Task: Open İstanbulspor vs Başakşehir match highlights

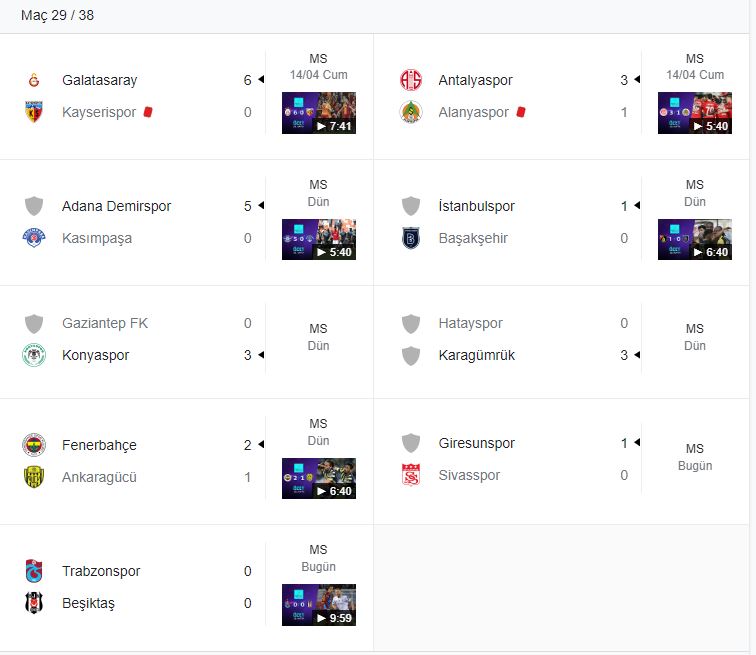Action: [695, 239]
